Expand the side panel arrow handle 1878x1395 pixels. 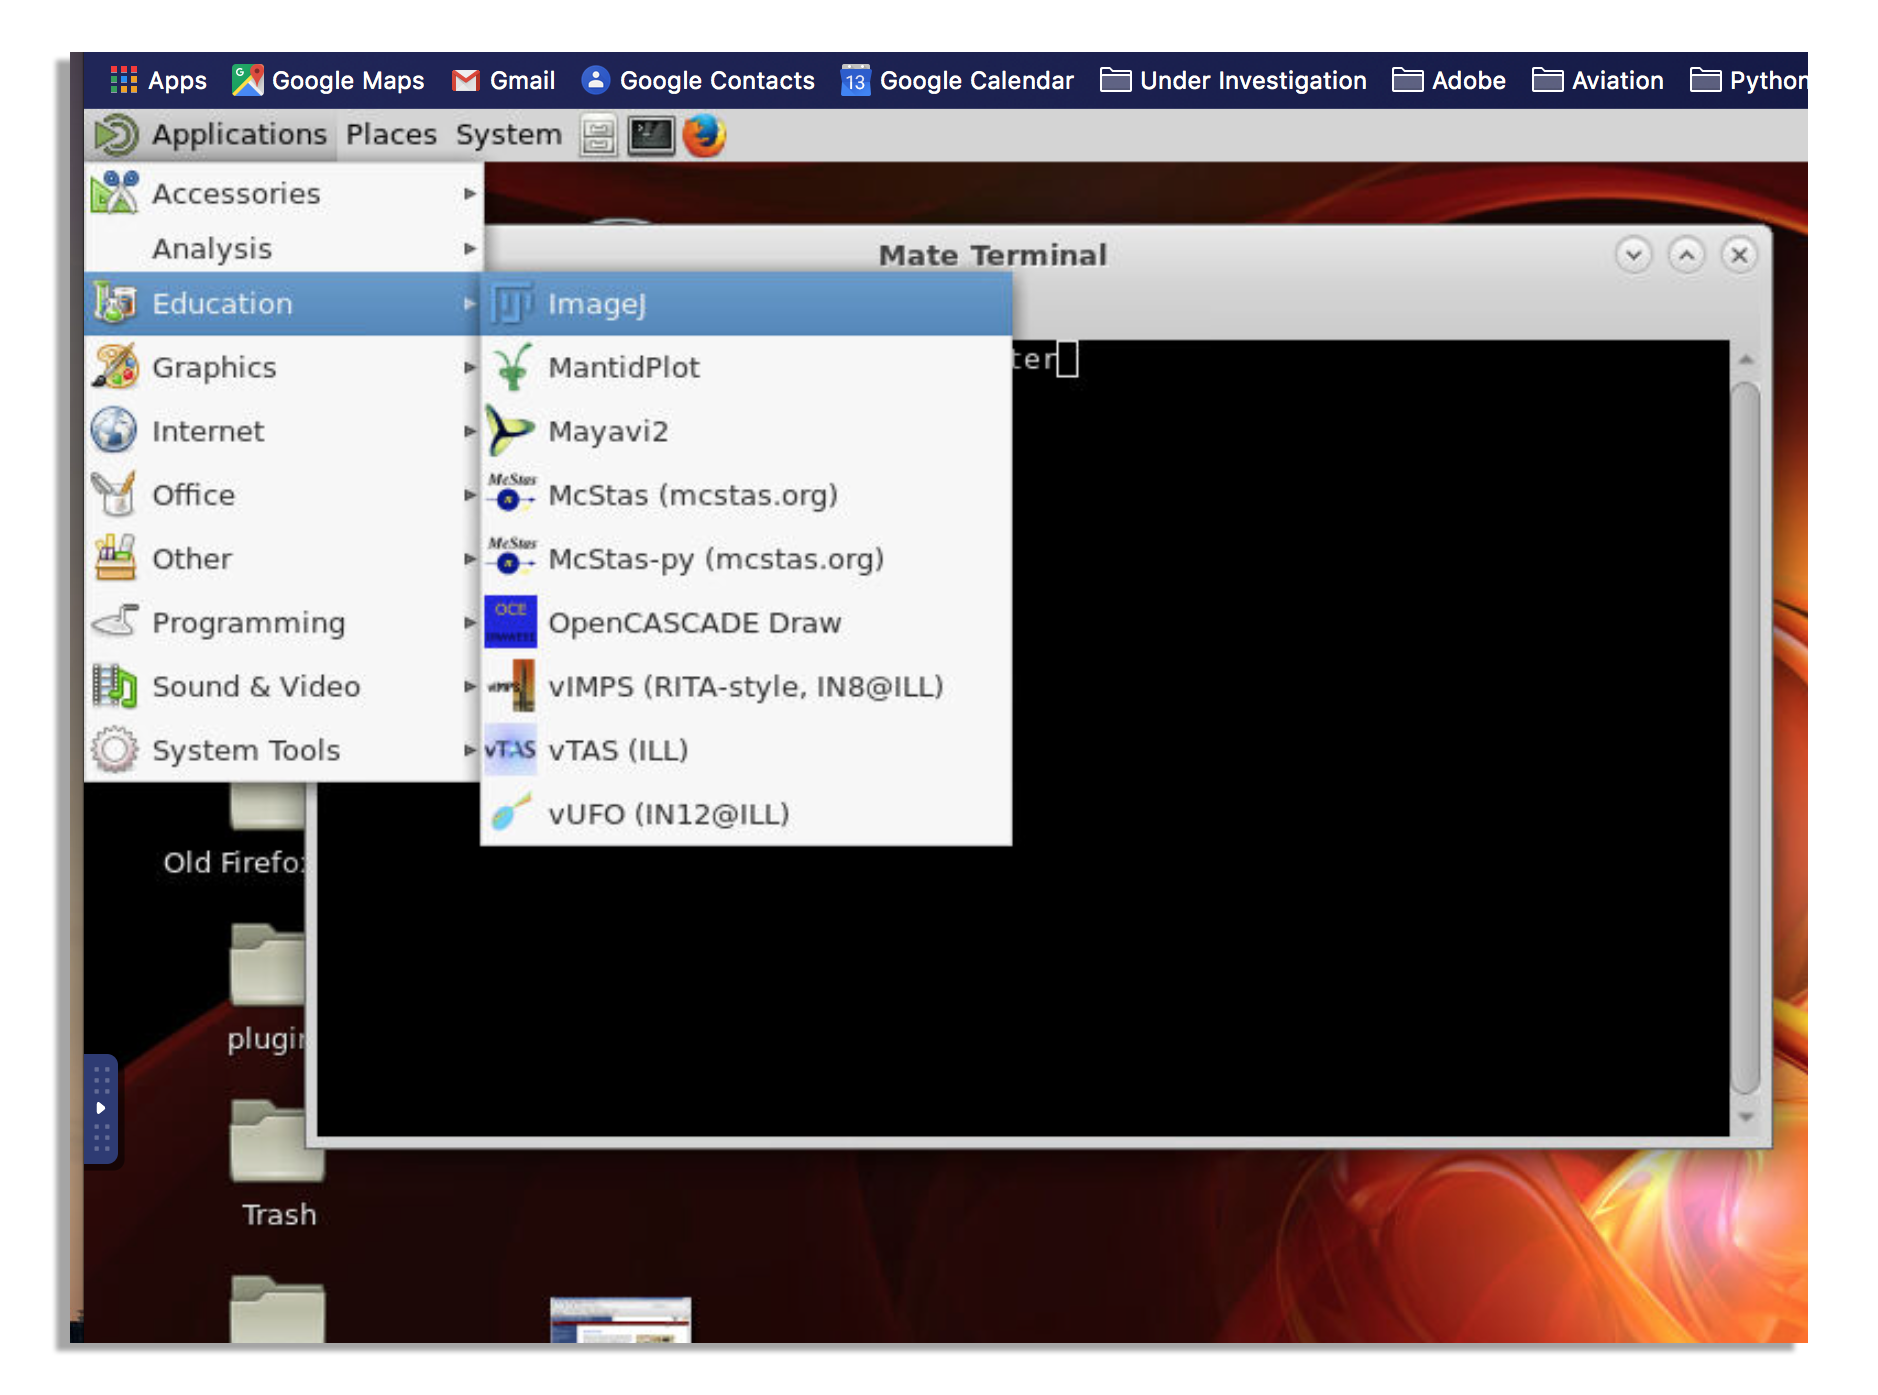click(x=101, y=1108)
